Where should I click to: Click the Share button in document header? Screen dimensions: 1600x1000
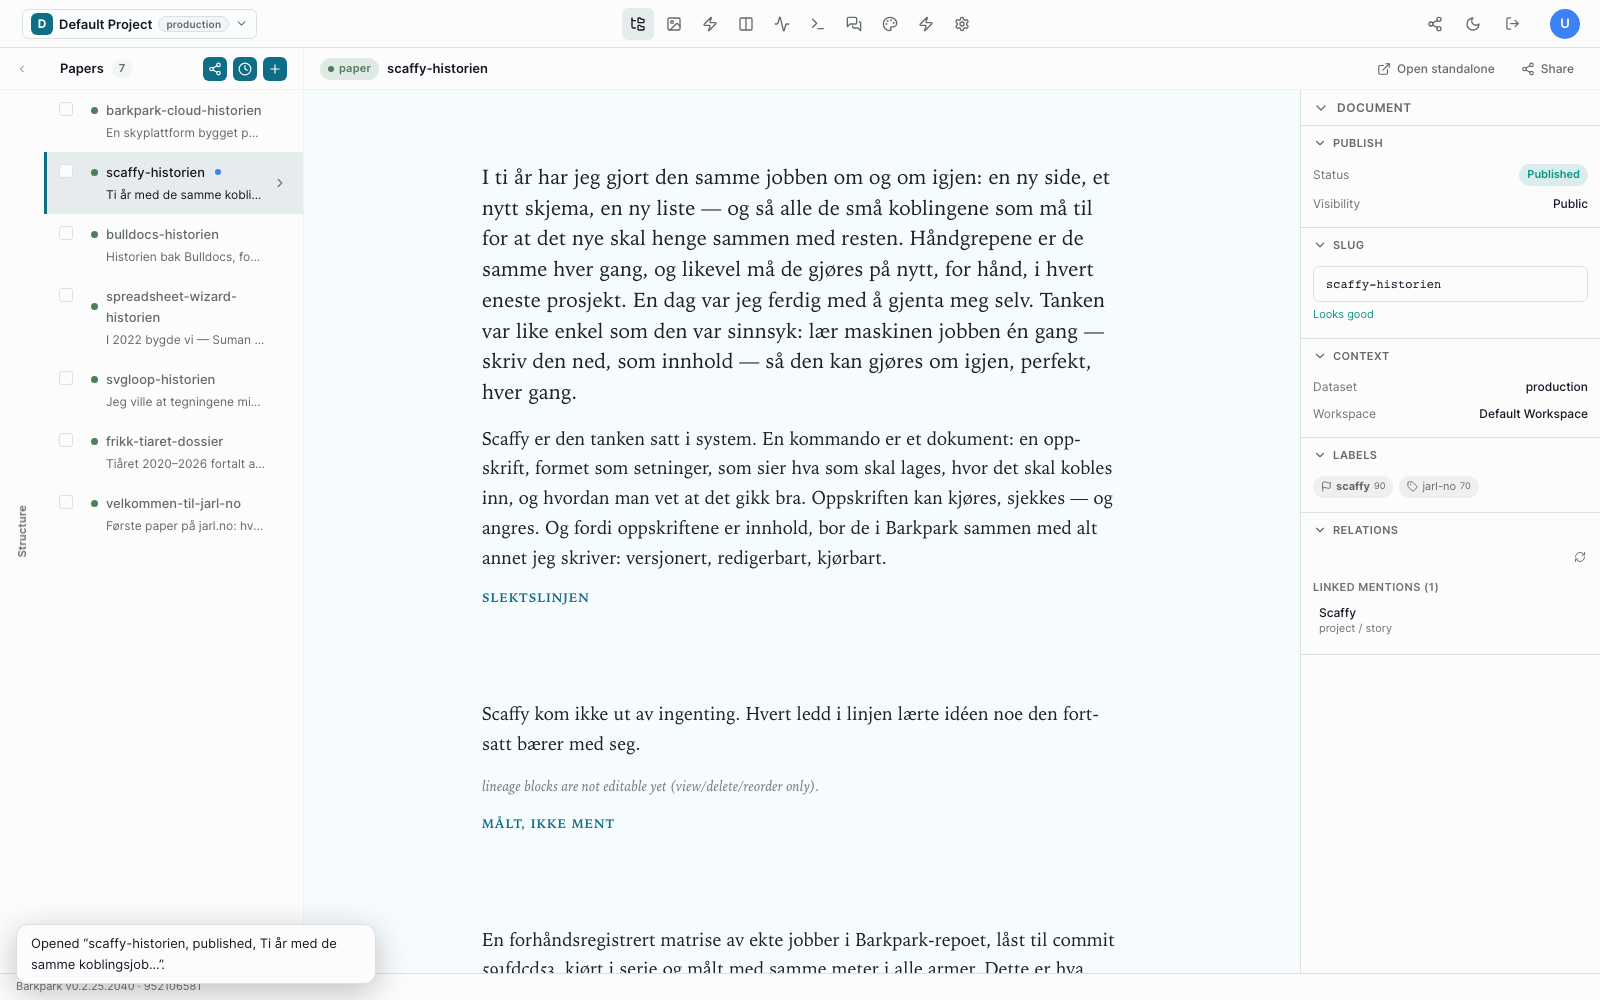click(x=1548, y=69)
